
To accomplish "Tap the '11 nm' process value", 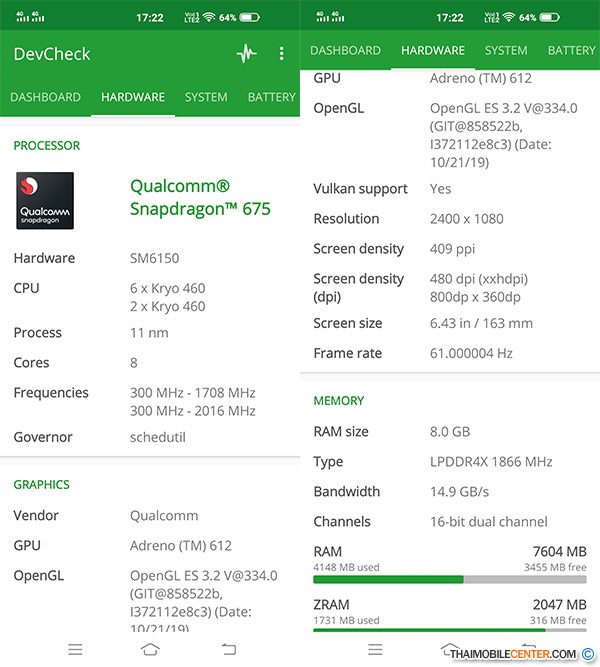I will tap(149, 333).
